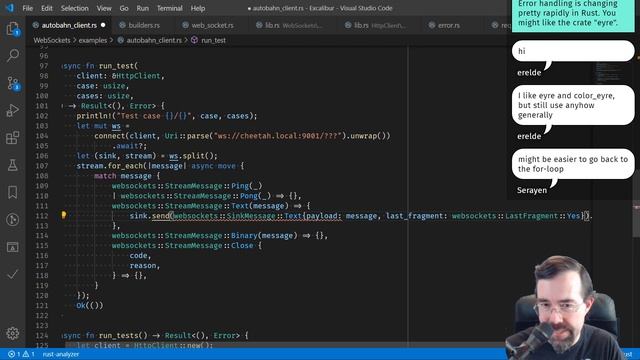Open the Run menu
640x360 pixels.
[142, 8]
